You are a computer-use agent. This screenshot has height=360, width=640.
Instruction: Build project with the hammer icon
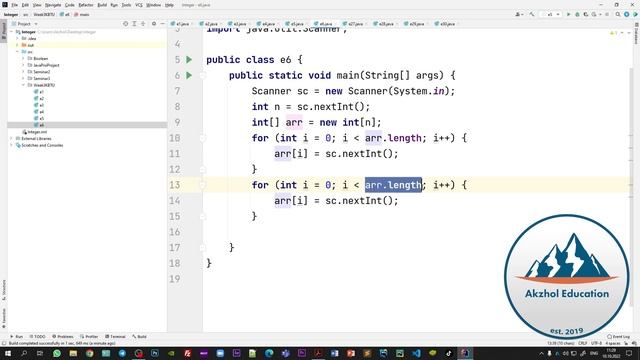coord(531,14)
